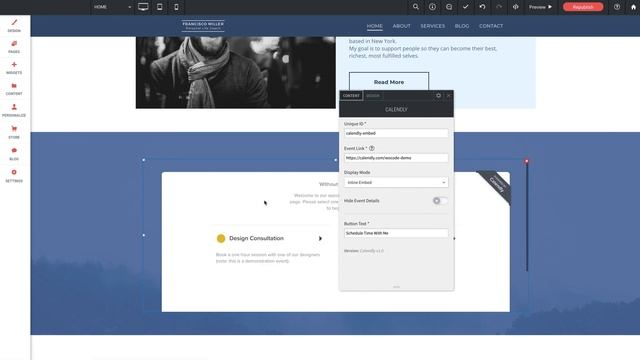This screenshot has height=360, width=640.
Task: Click the Read More button
Action: pyautogui.click(x=389, y=82)
